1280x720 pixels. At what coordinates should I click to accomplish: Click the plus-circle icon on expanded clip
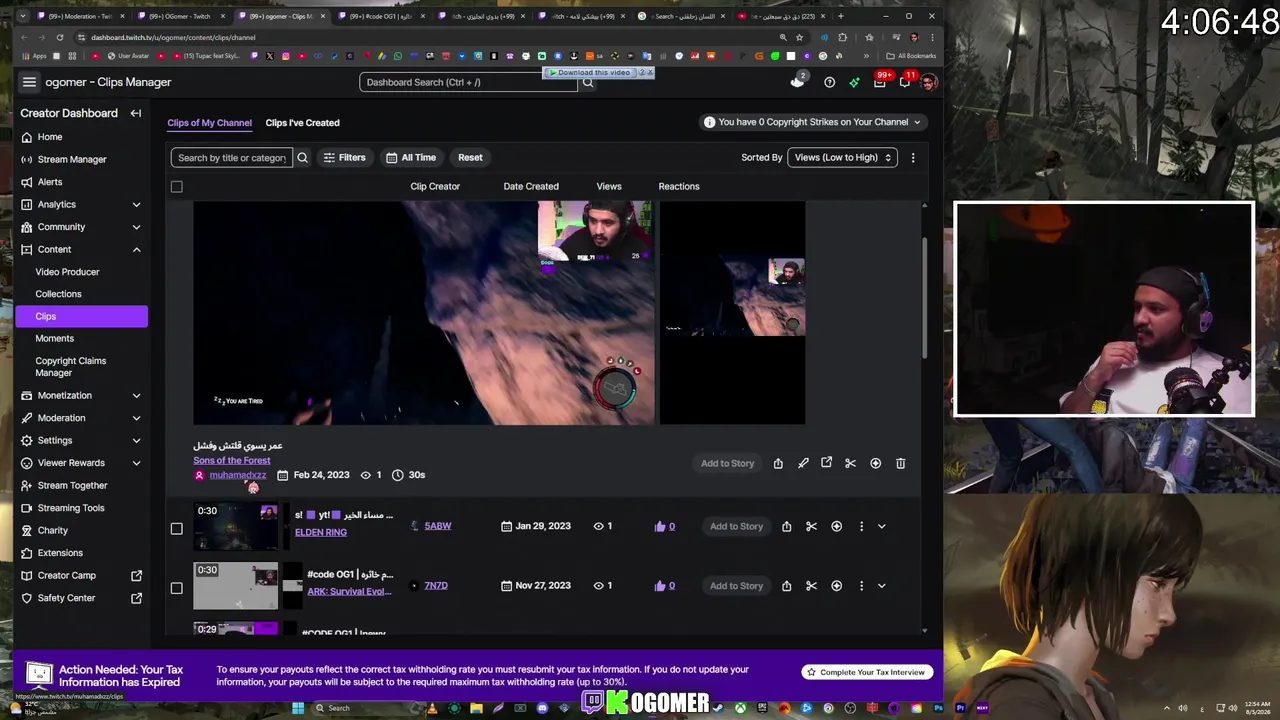pos(875,463)
